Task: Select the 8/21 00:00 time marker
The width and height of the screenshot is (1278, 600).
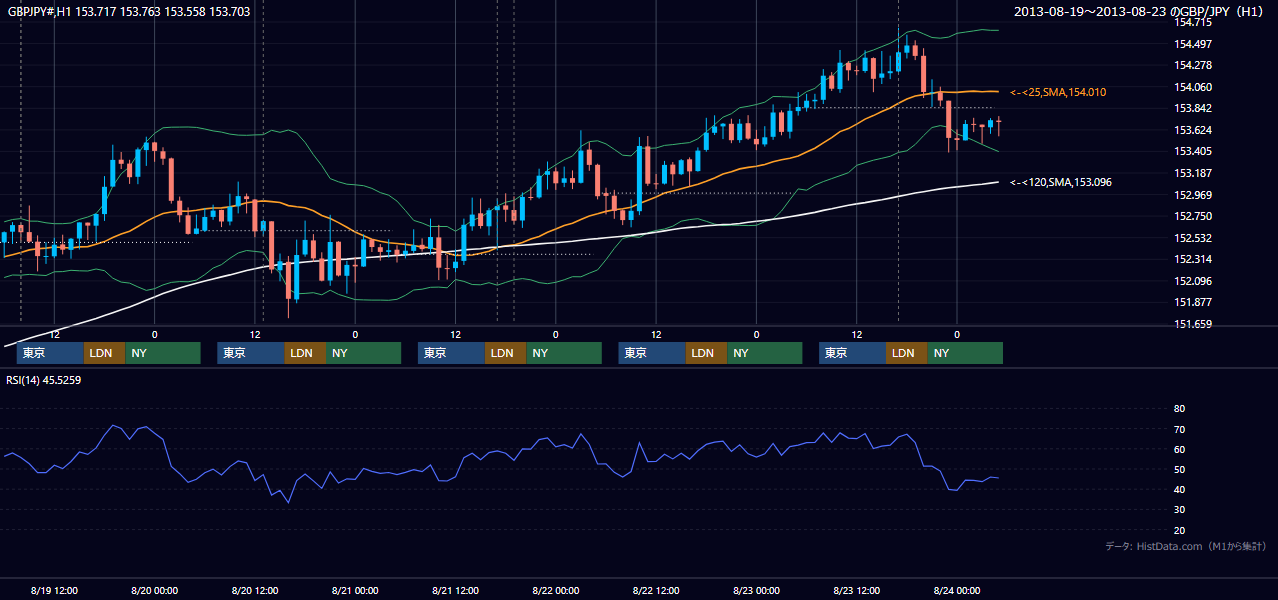Action: tap(355, 590)
